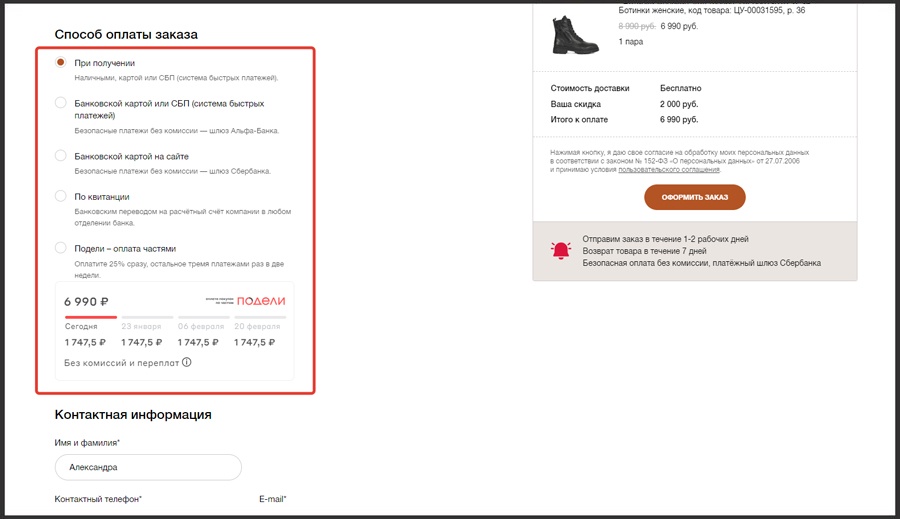
Task: Click the red 'Сегодня' payment progress bar
Action: tap(90, 317)
